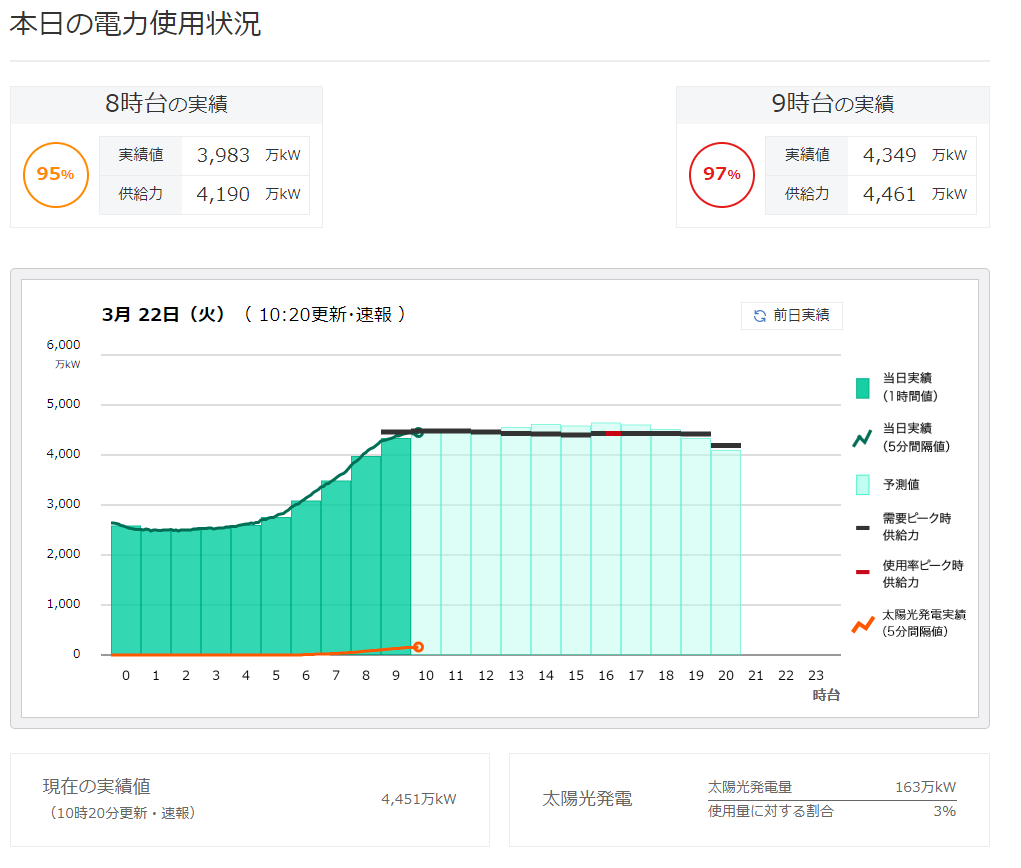Click the 太陽光発電 panel title
The width and height of the screenshot is (1021, 868).
point(587,799)
